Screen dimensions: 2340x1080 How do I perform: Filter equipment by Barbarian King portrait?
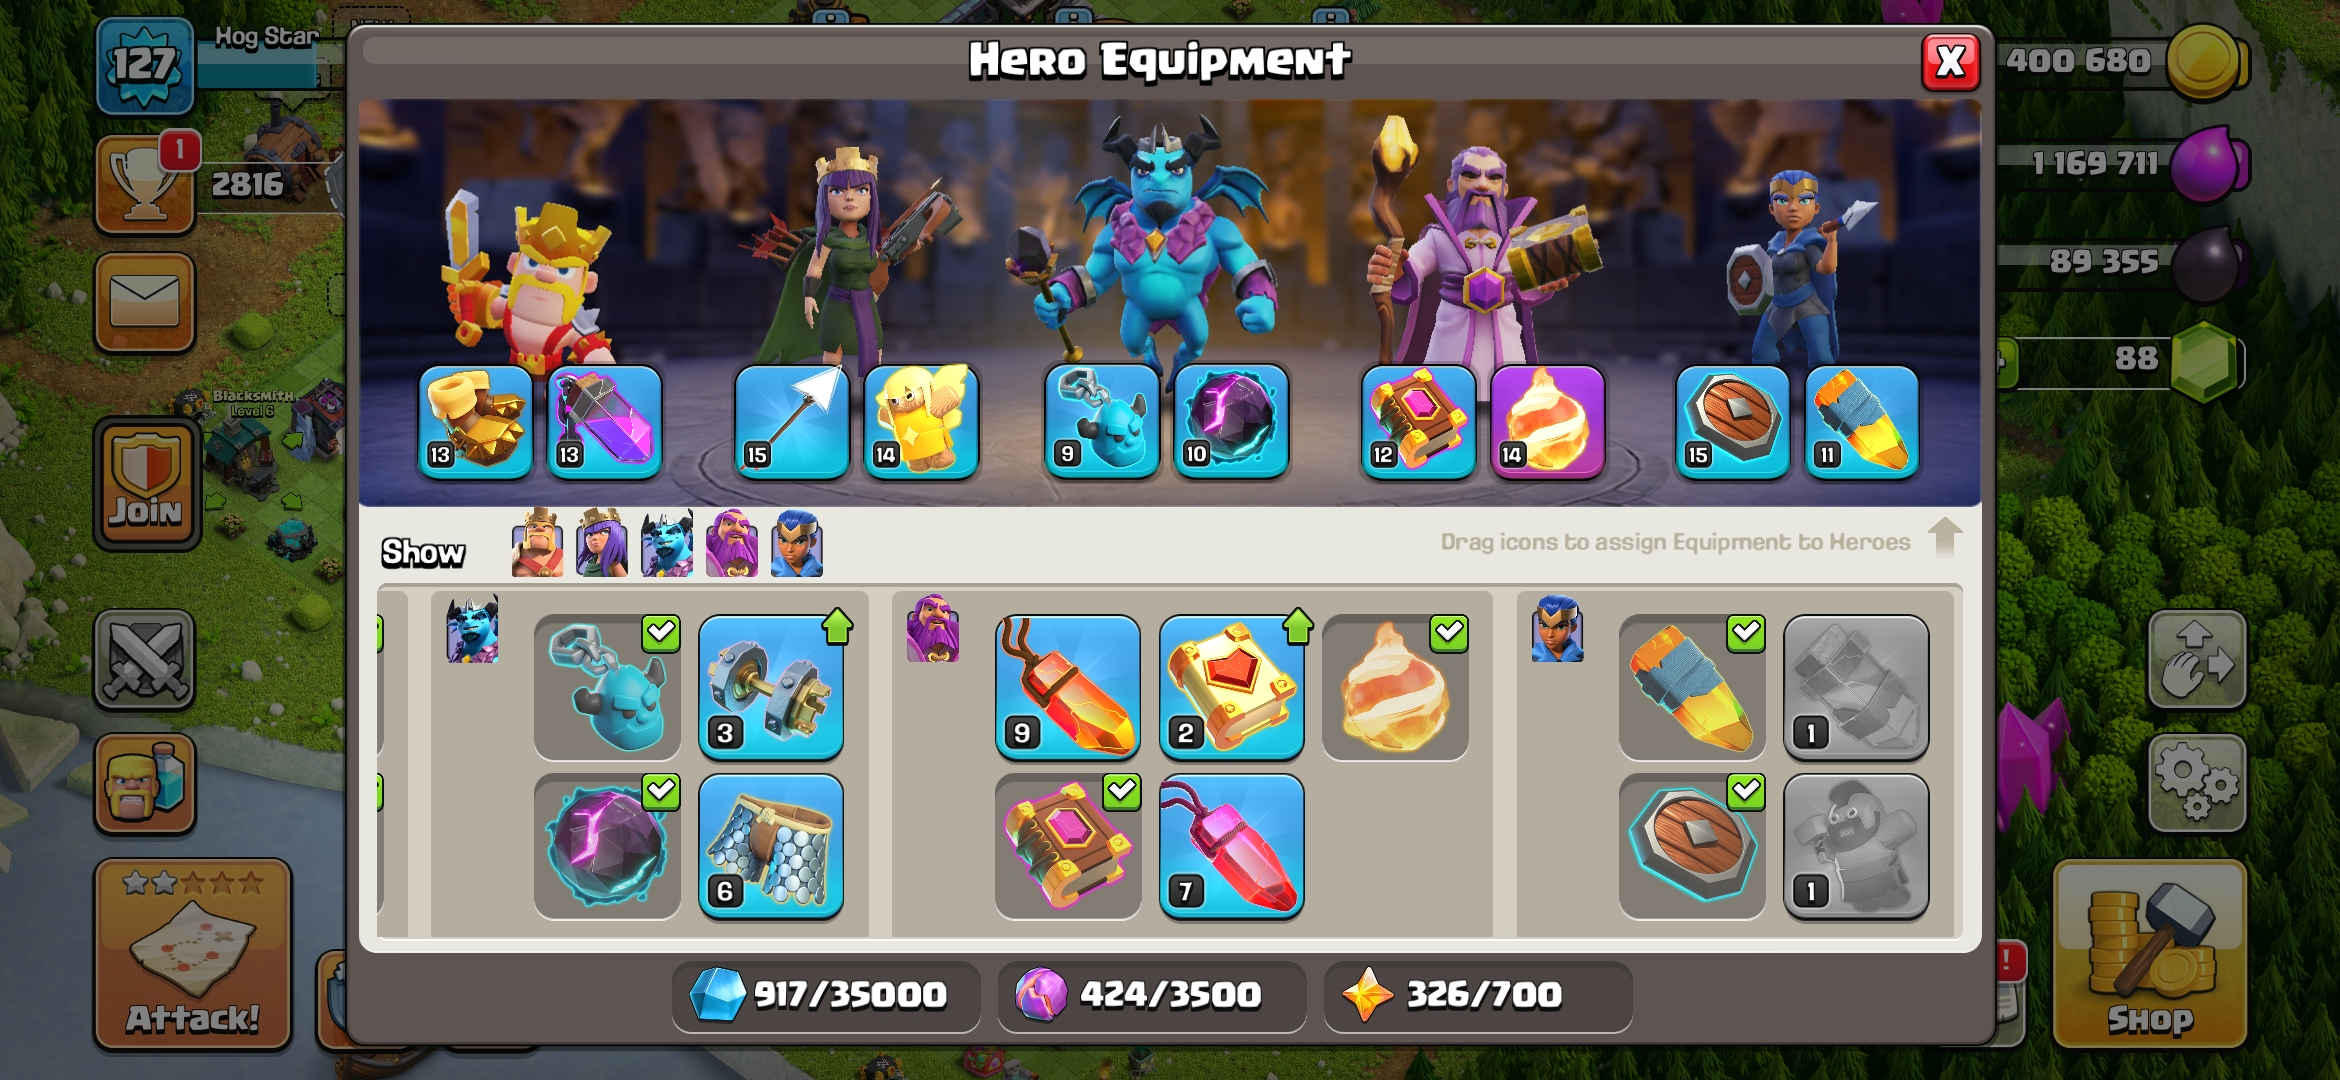click(x=537, y=543)
